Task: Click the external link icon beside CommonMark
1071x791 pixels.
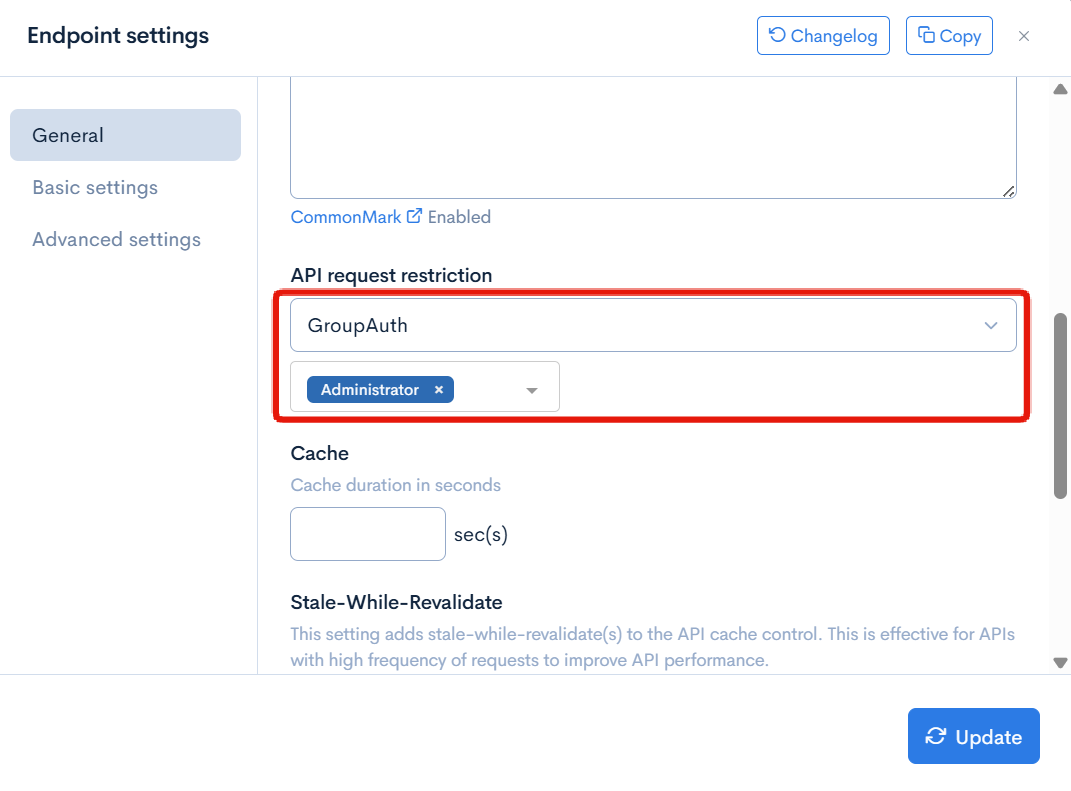Action: 414,216
